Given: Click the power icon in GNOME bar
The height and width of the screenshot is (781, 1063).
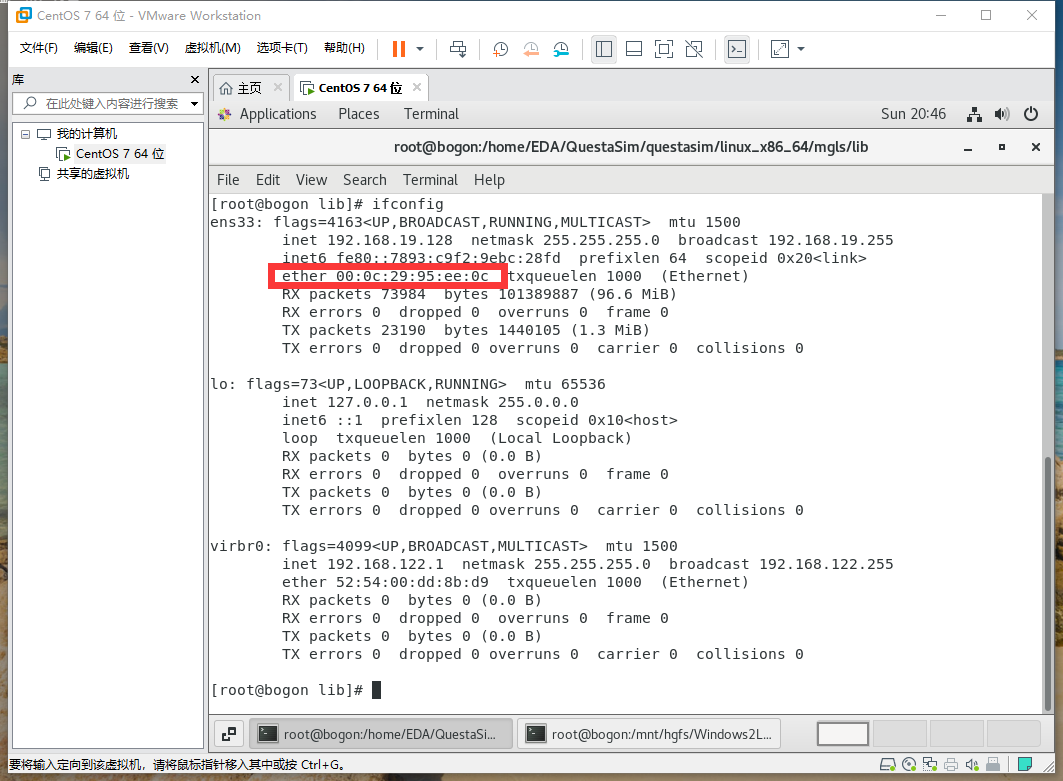Looking at the screenshot, I should click(x=1031, y=114).
